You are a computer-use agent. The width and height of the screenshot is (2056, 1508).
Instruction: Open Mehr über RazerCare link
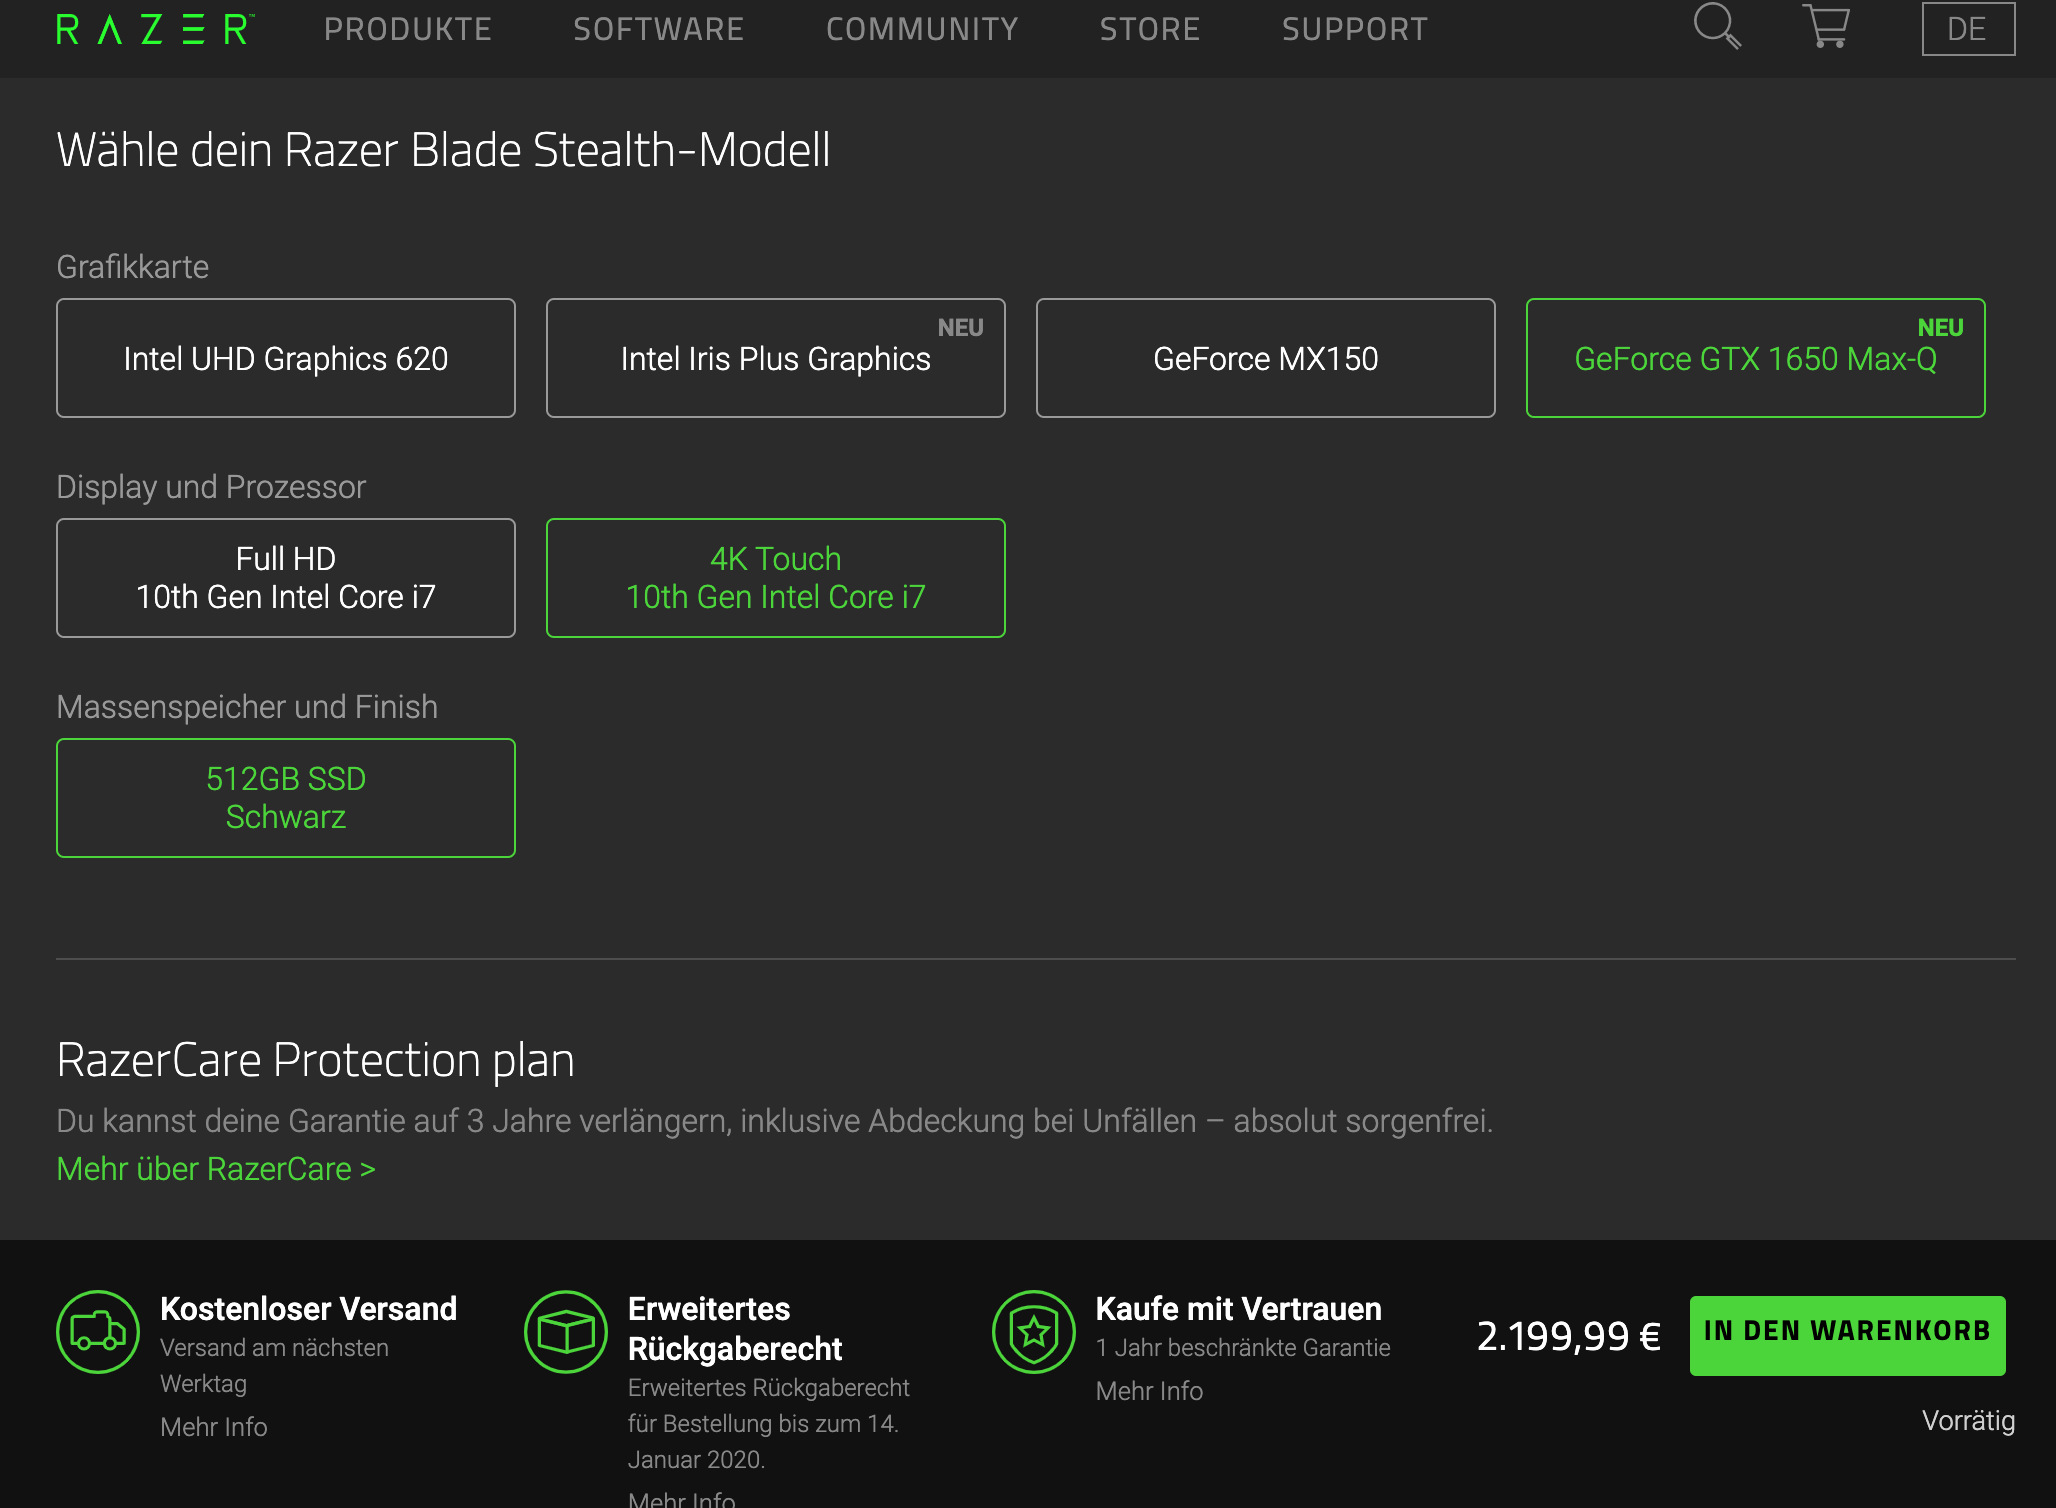(x=215, y=1168)
